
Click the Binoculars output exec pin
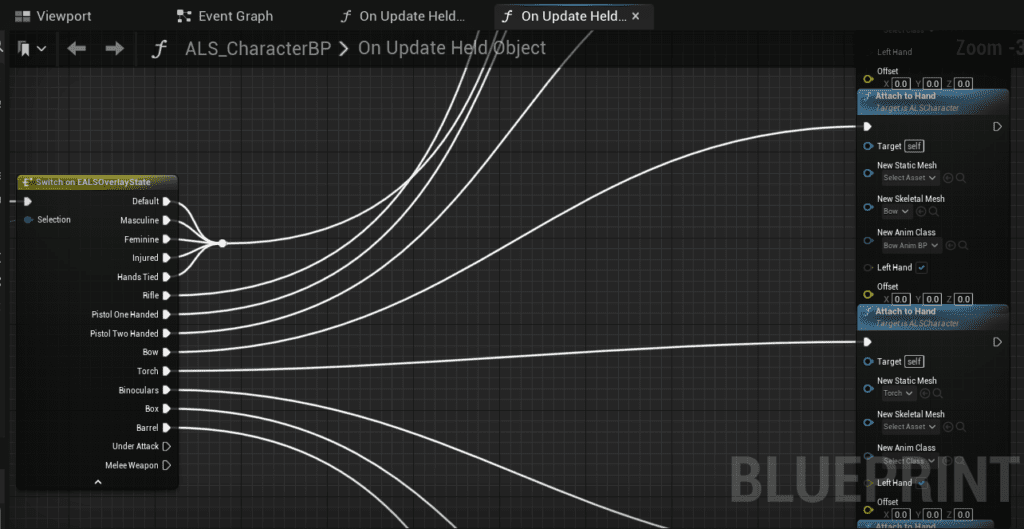[167, 390]
